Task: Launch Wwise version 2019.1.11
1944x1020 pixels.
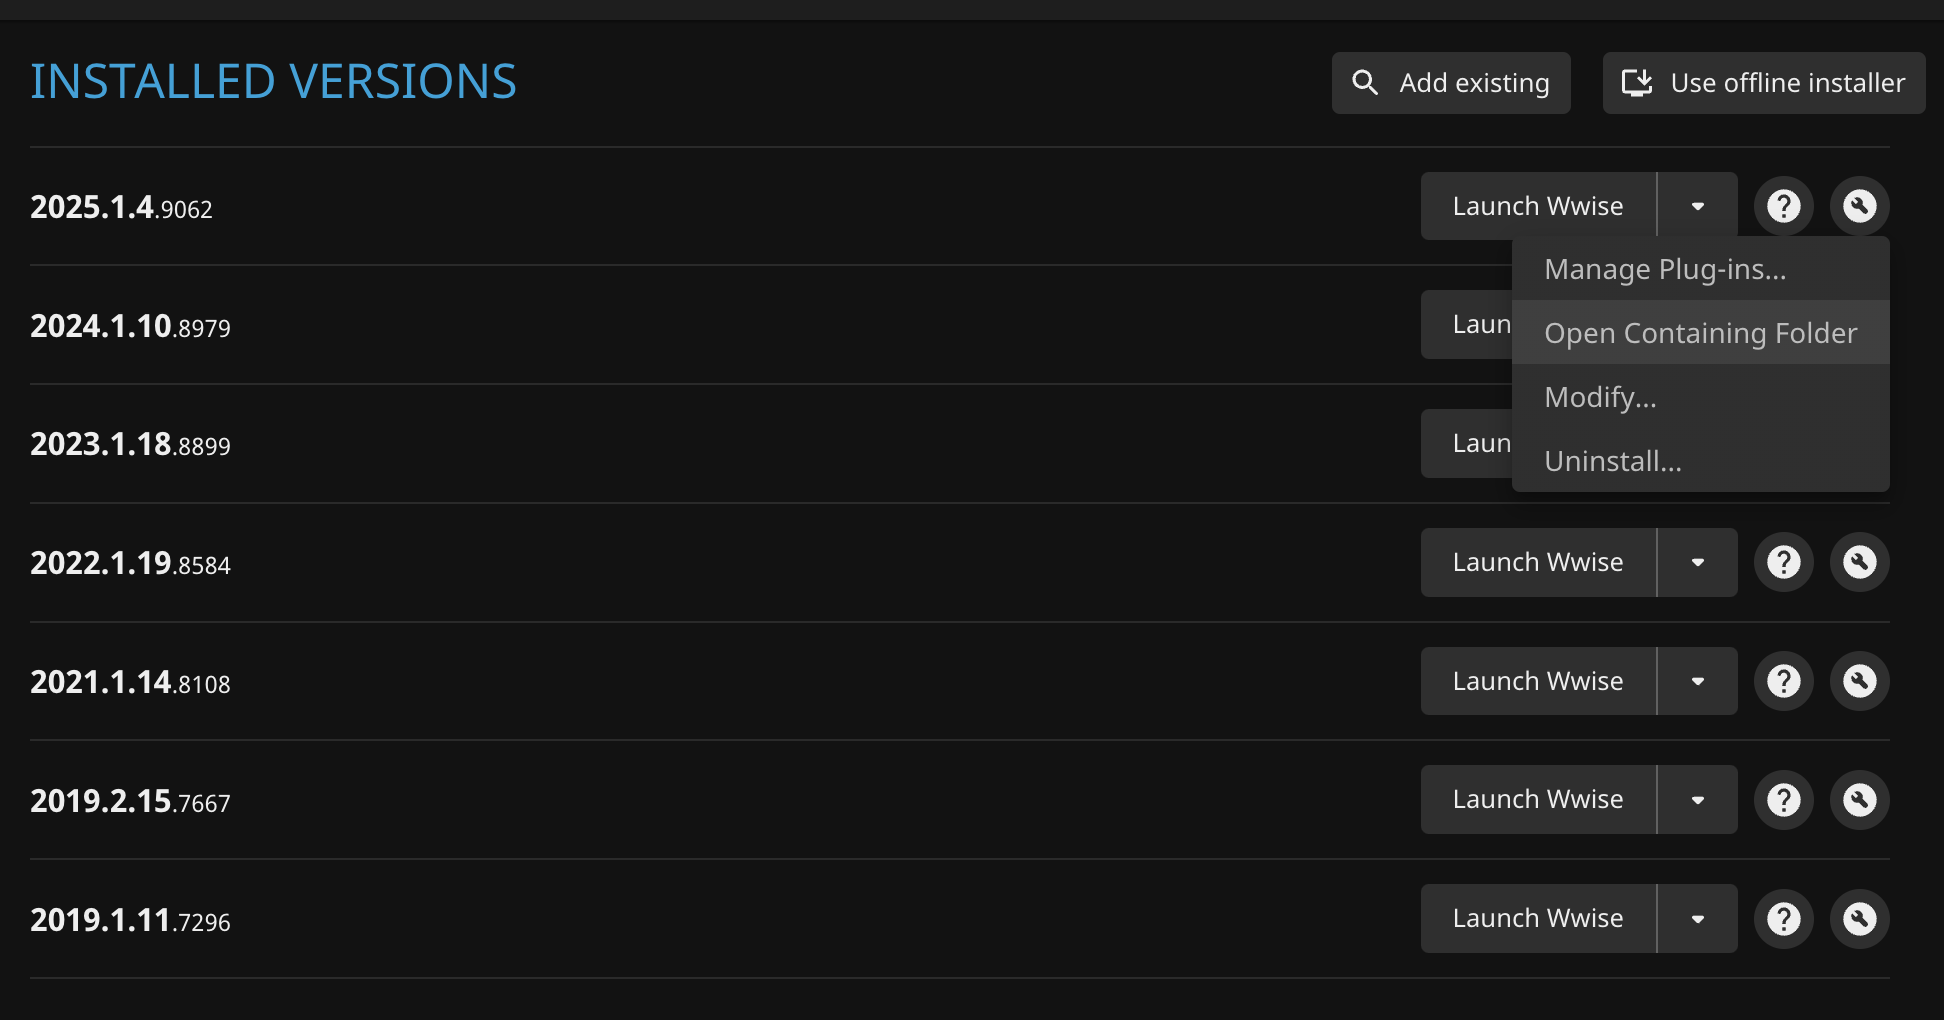Action: 1538,919
